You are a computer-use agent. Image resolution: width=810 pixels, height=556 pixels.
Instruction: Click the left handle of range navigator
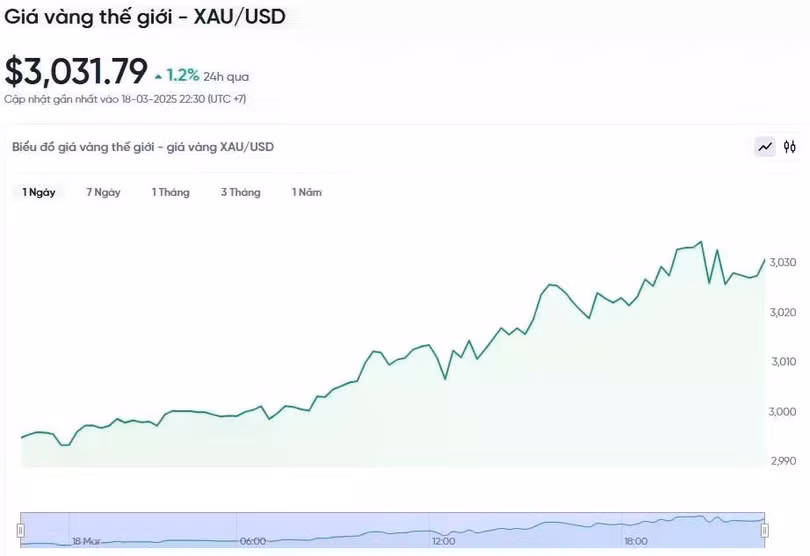click(x=21, y=529)
